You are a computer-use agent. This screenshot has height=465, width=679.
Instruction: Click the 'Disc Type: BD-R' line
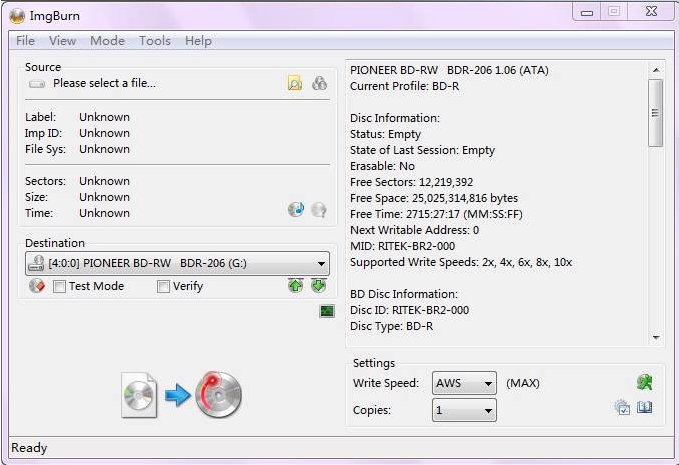coord(391,326)
